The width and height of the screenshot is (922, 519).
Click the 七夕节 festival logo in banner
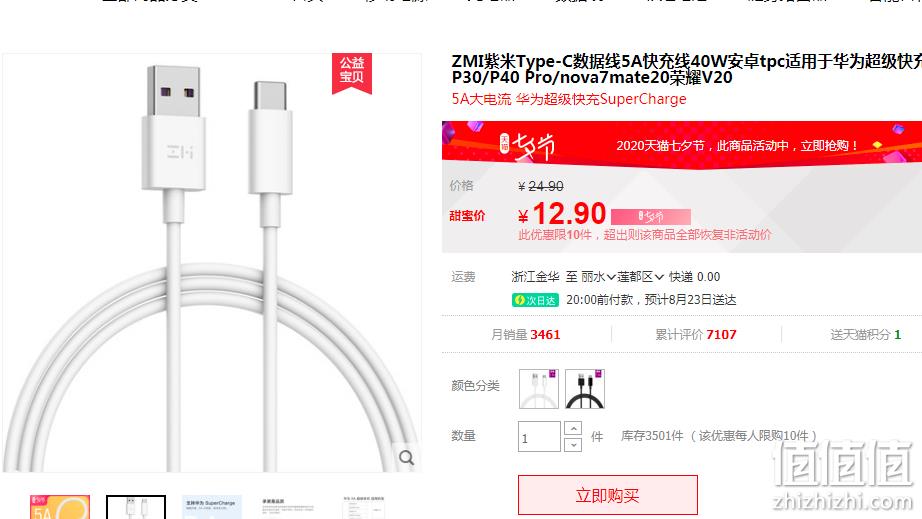[527, 145]
